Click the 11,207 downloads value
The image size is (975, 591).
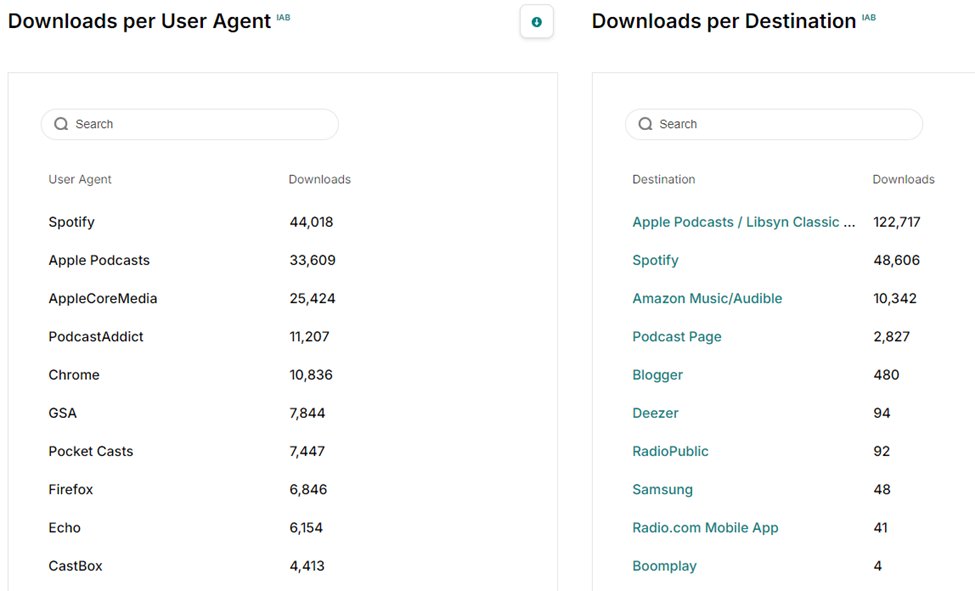click(309, 337)
